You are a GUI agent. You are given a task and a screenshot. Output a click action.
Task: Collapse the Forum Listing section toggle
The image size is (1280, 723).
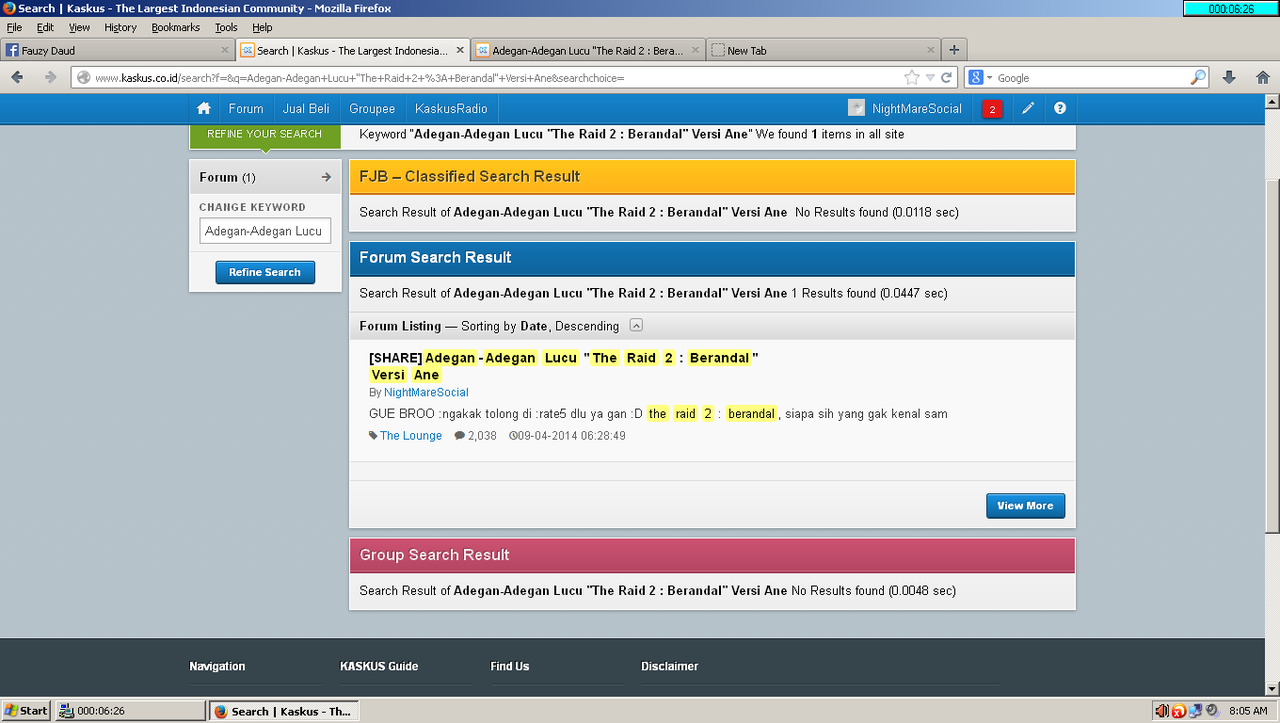click(x=636, y=326)
